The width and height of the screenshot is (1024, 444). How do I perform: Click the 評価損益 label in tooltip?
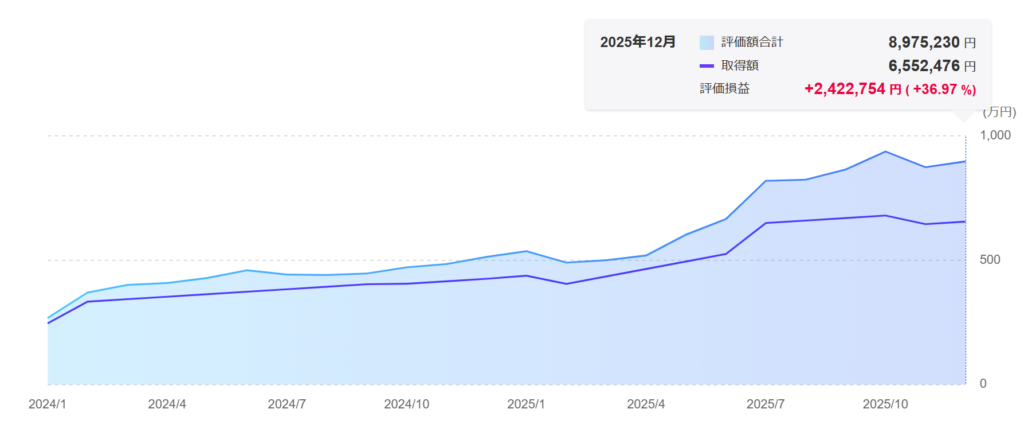coord(725,89)
